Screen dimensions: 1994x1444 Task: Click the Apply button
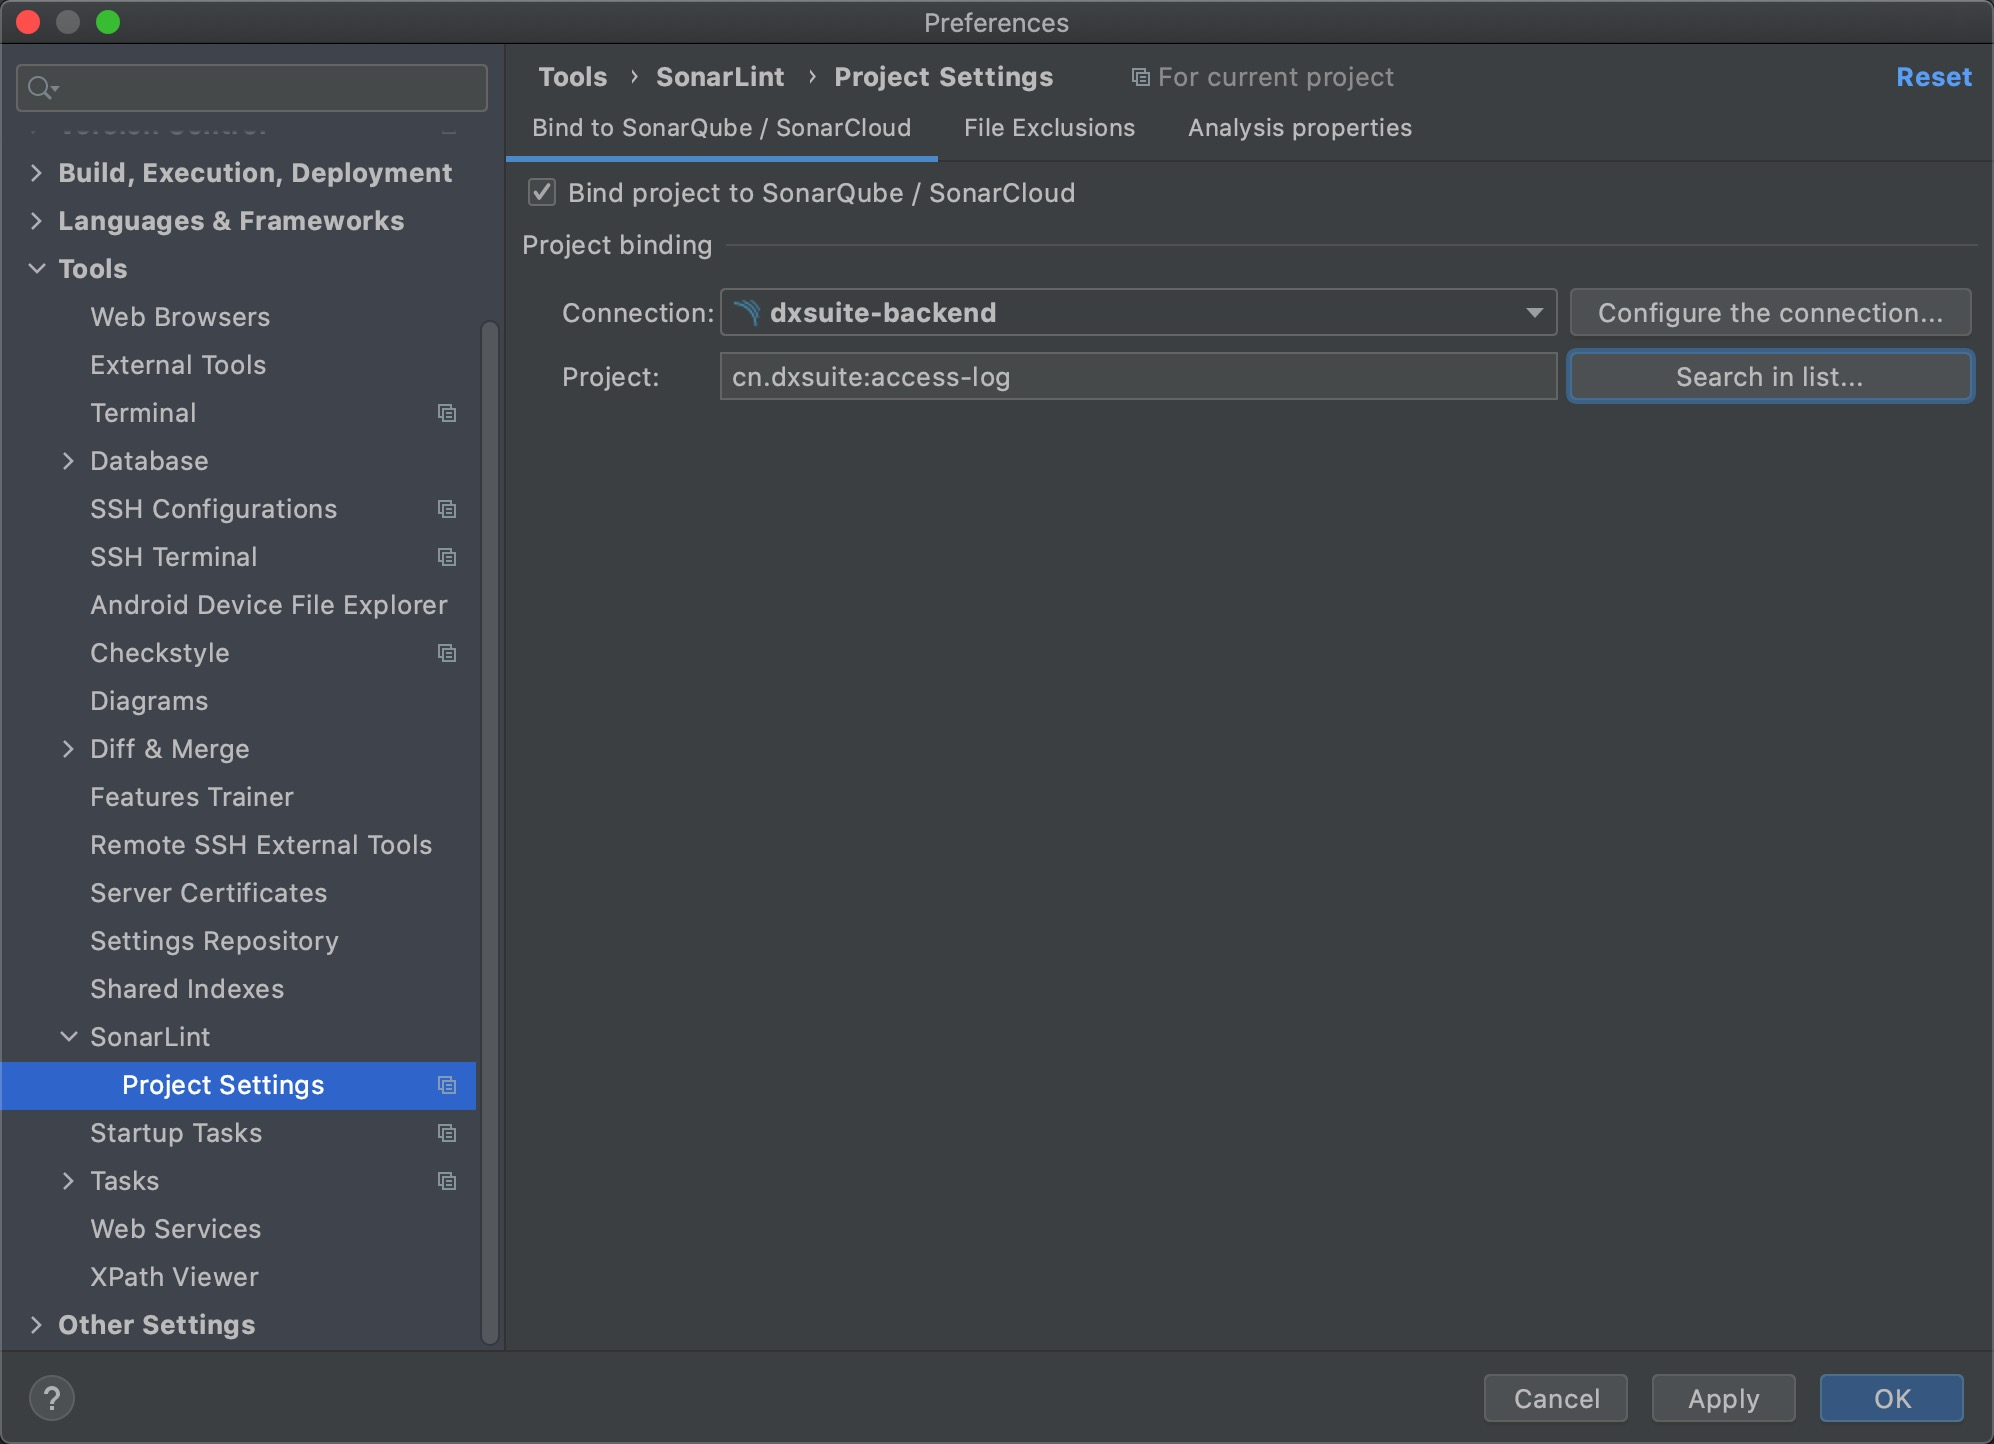1724,1398
